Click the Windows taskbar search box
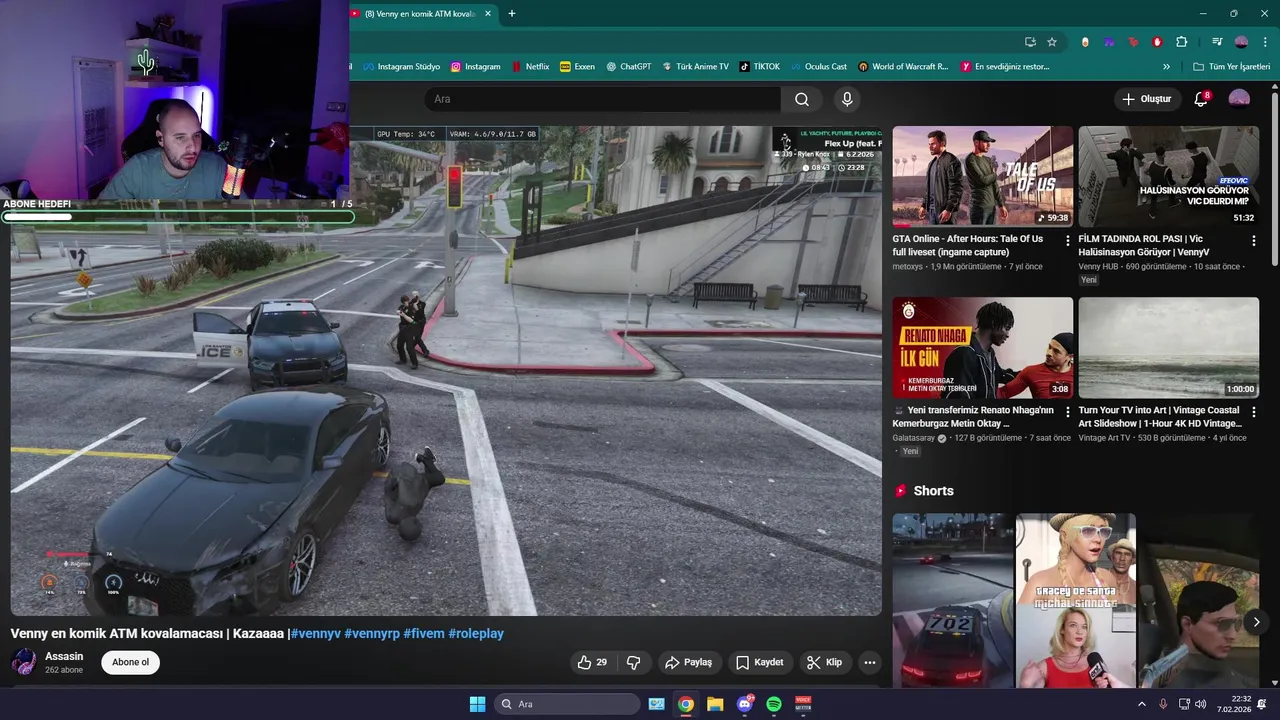This screenshot has width=1280, height=720. coord(568,704)
